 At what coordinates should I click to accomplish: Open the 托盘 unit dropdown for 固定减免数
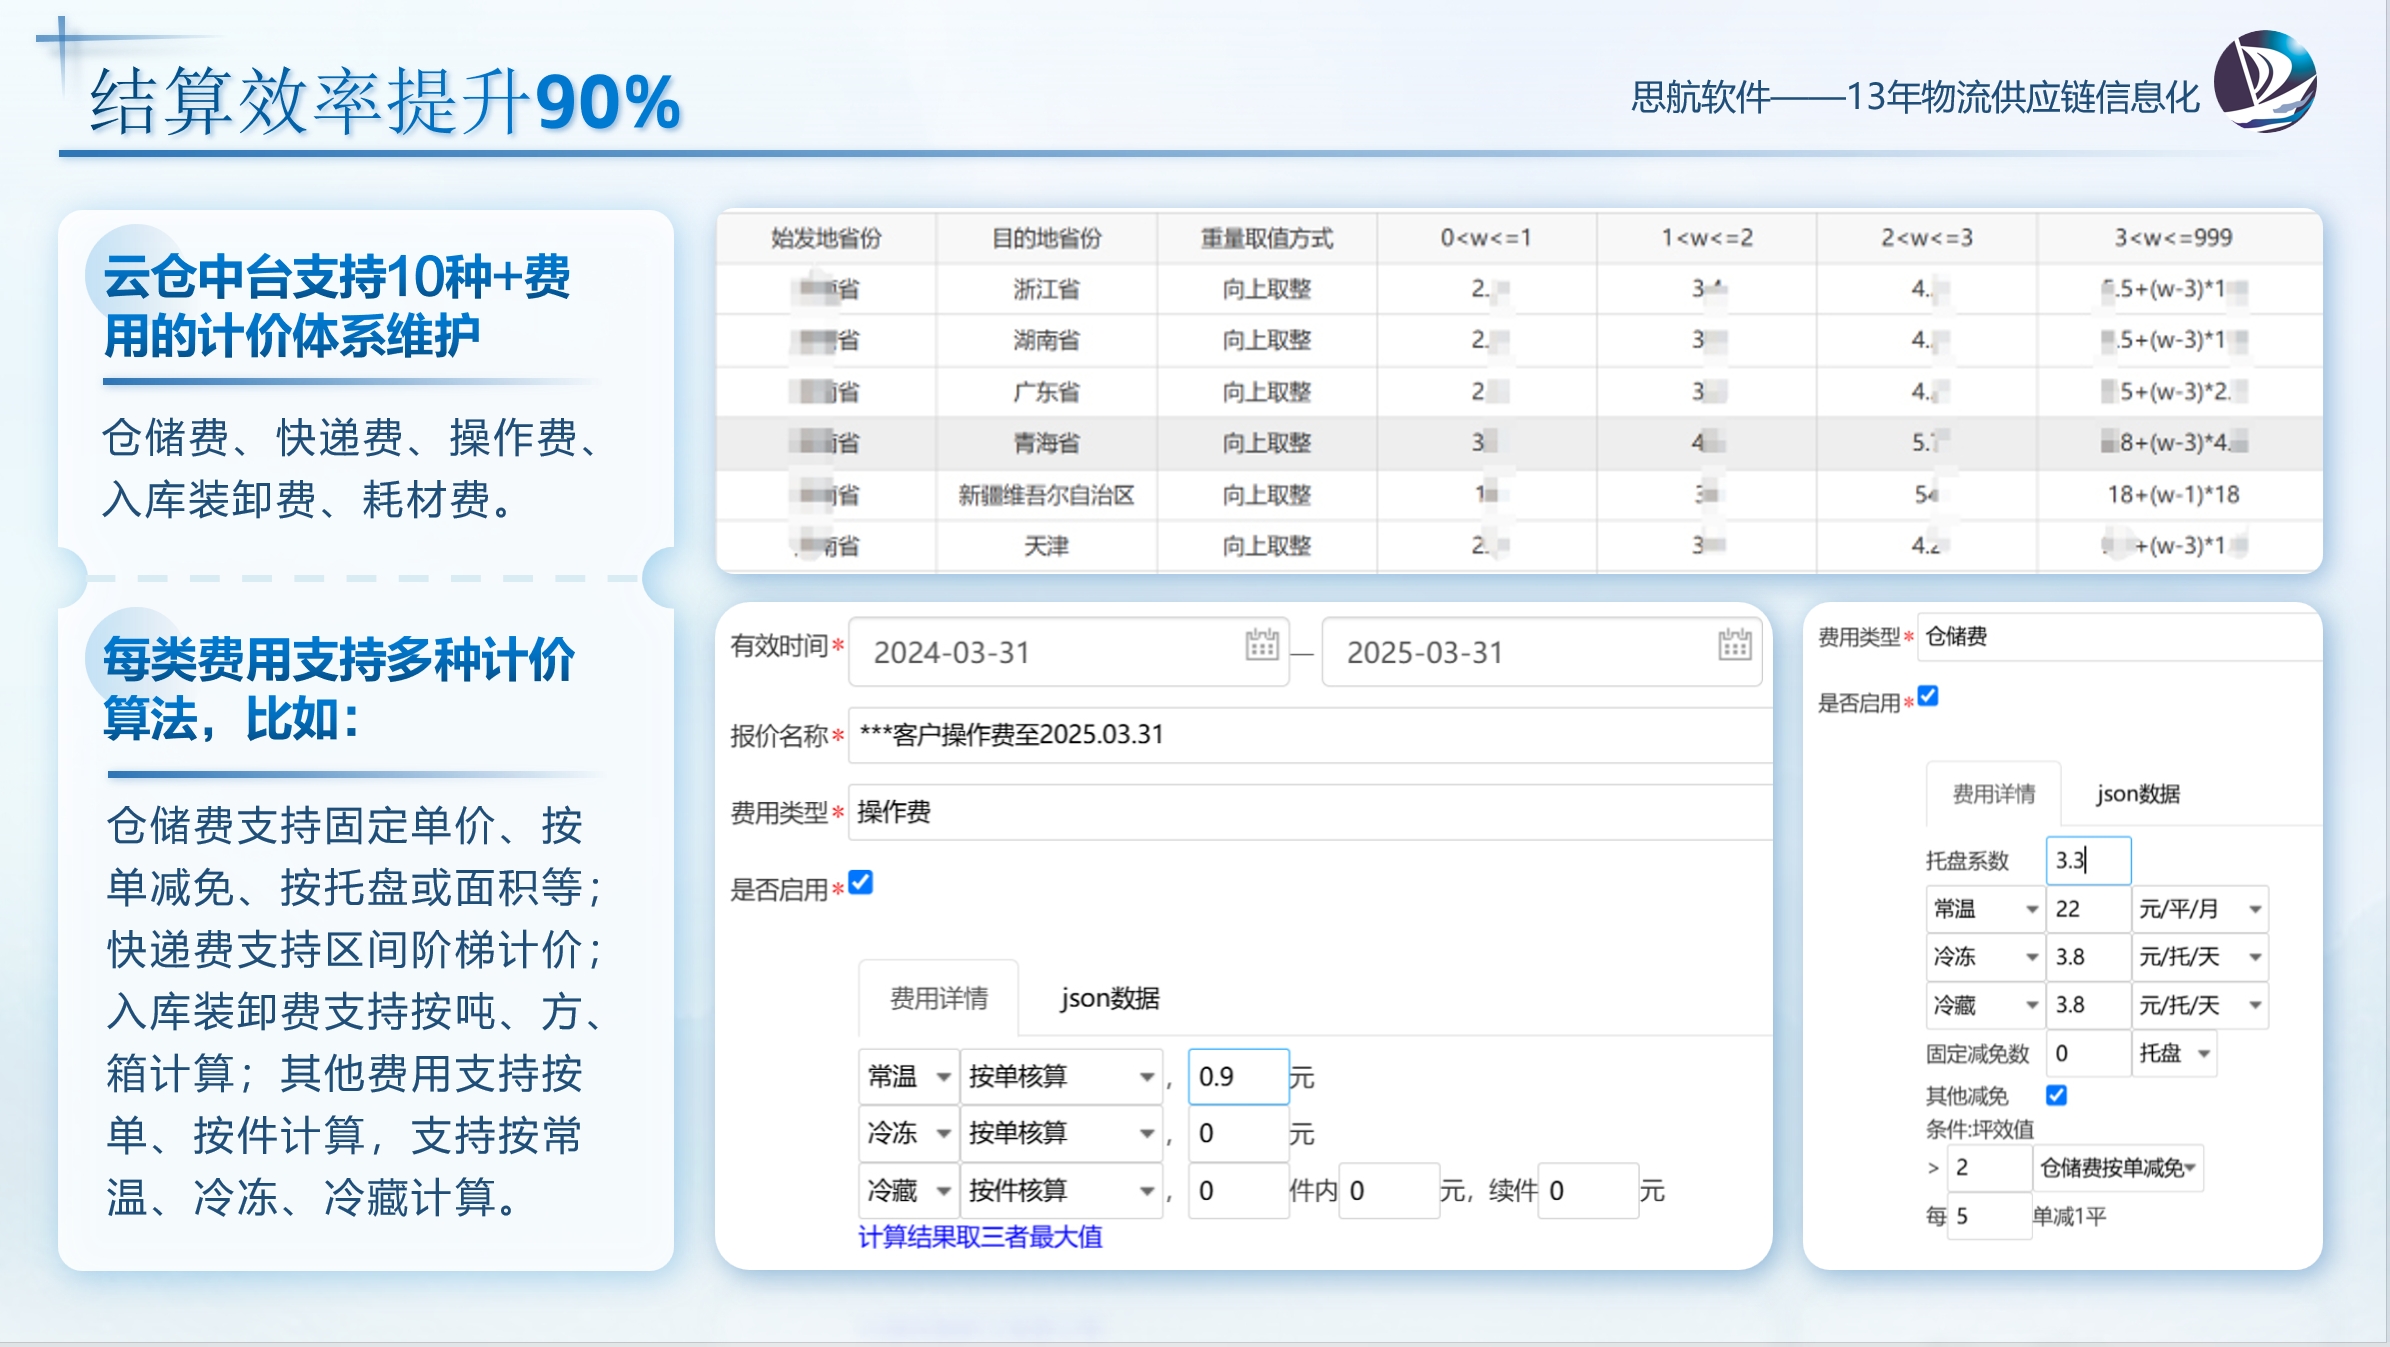[x=2173, y=1053]
